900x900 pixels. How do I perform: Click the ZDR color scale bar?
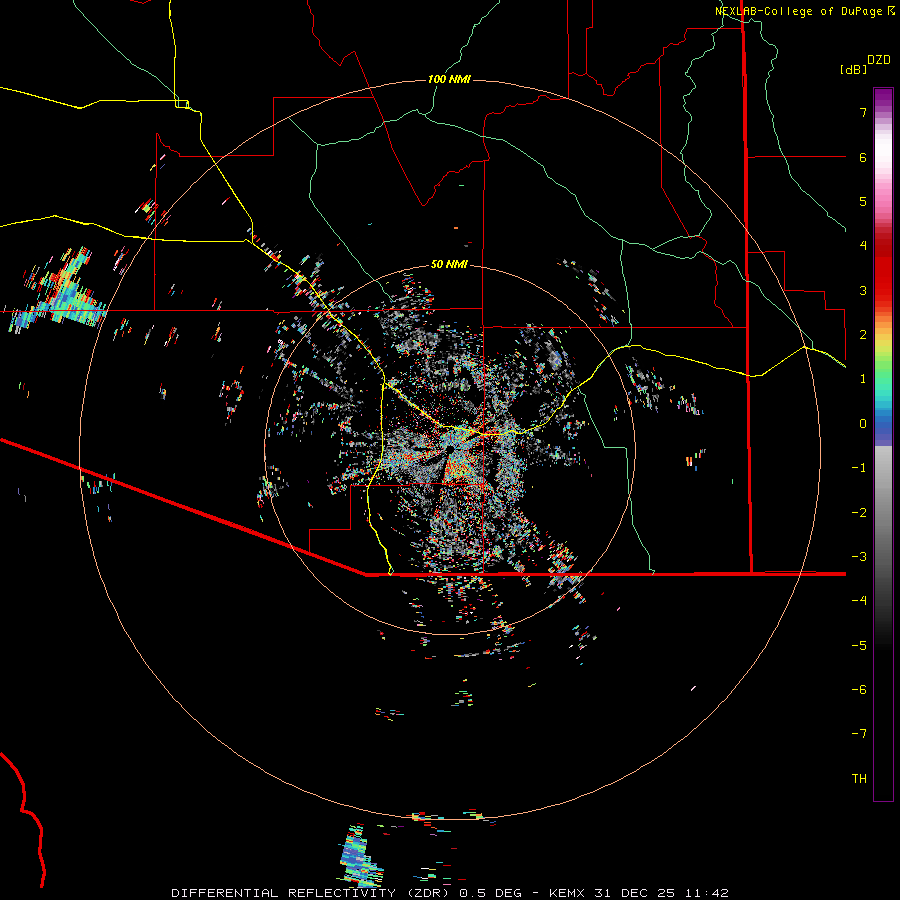point(883,444)
